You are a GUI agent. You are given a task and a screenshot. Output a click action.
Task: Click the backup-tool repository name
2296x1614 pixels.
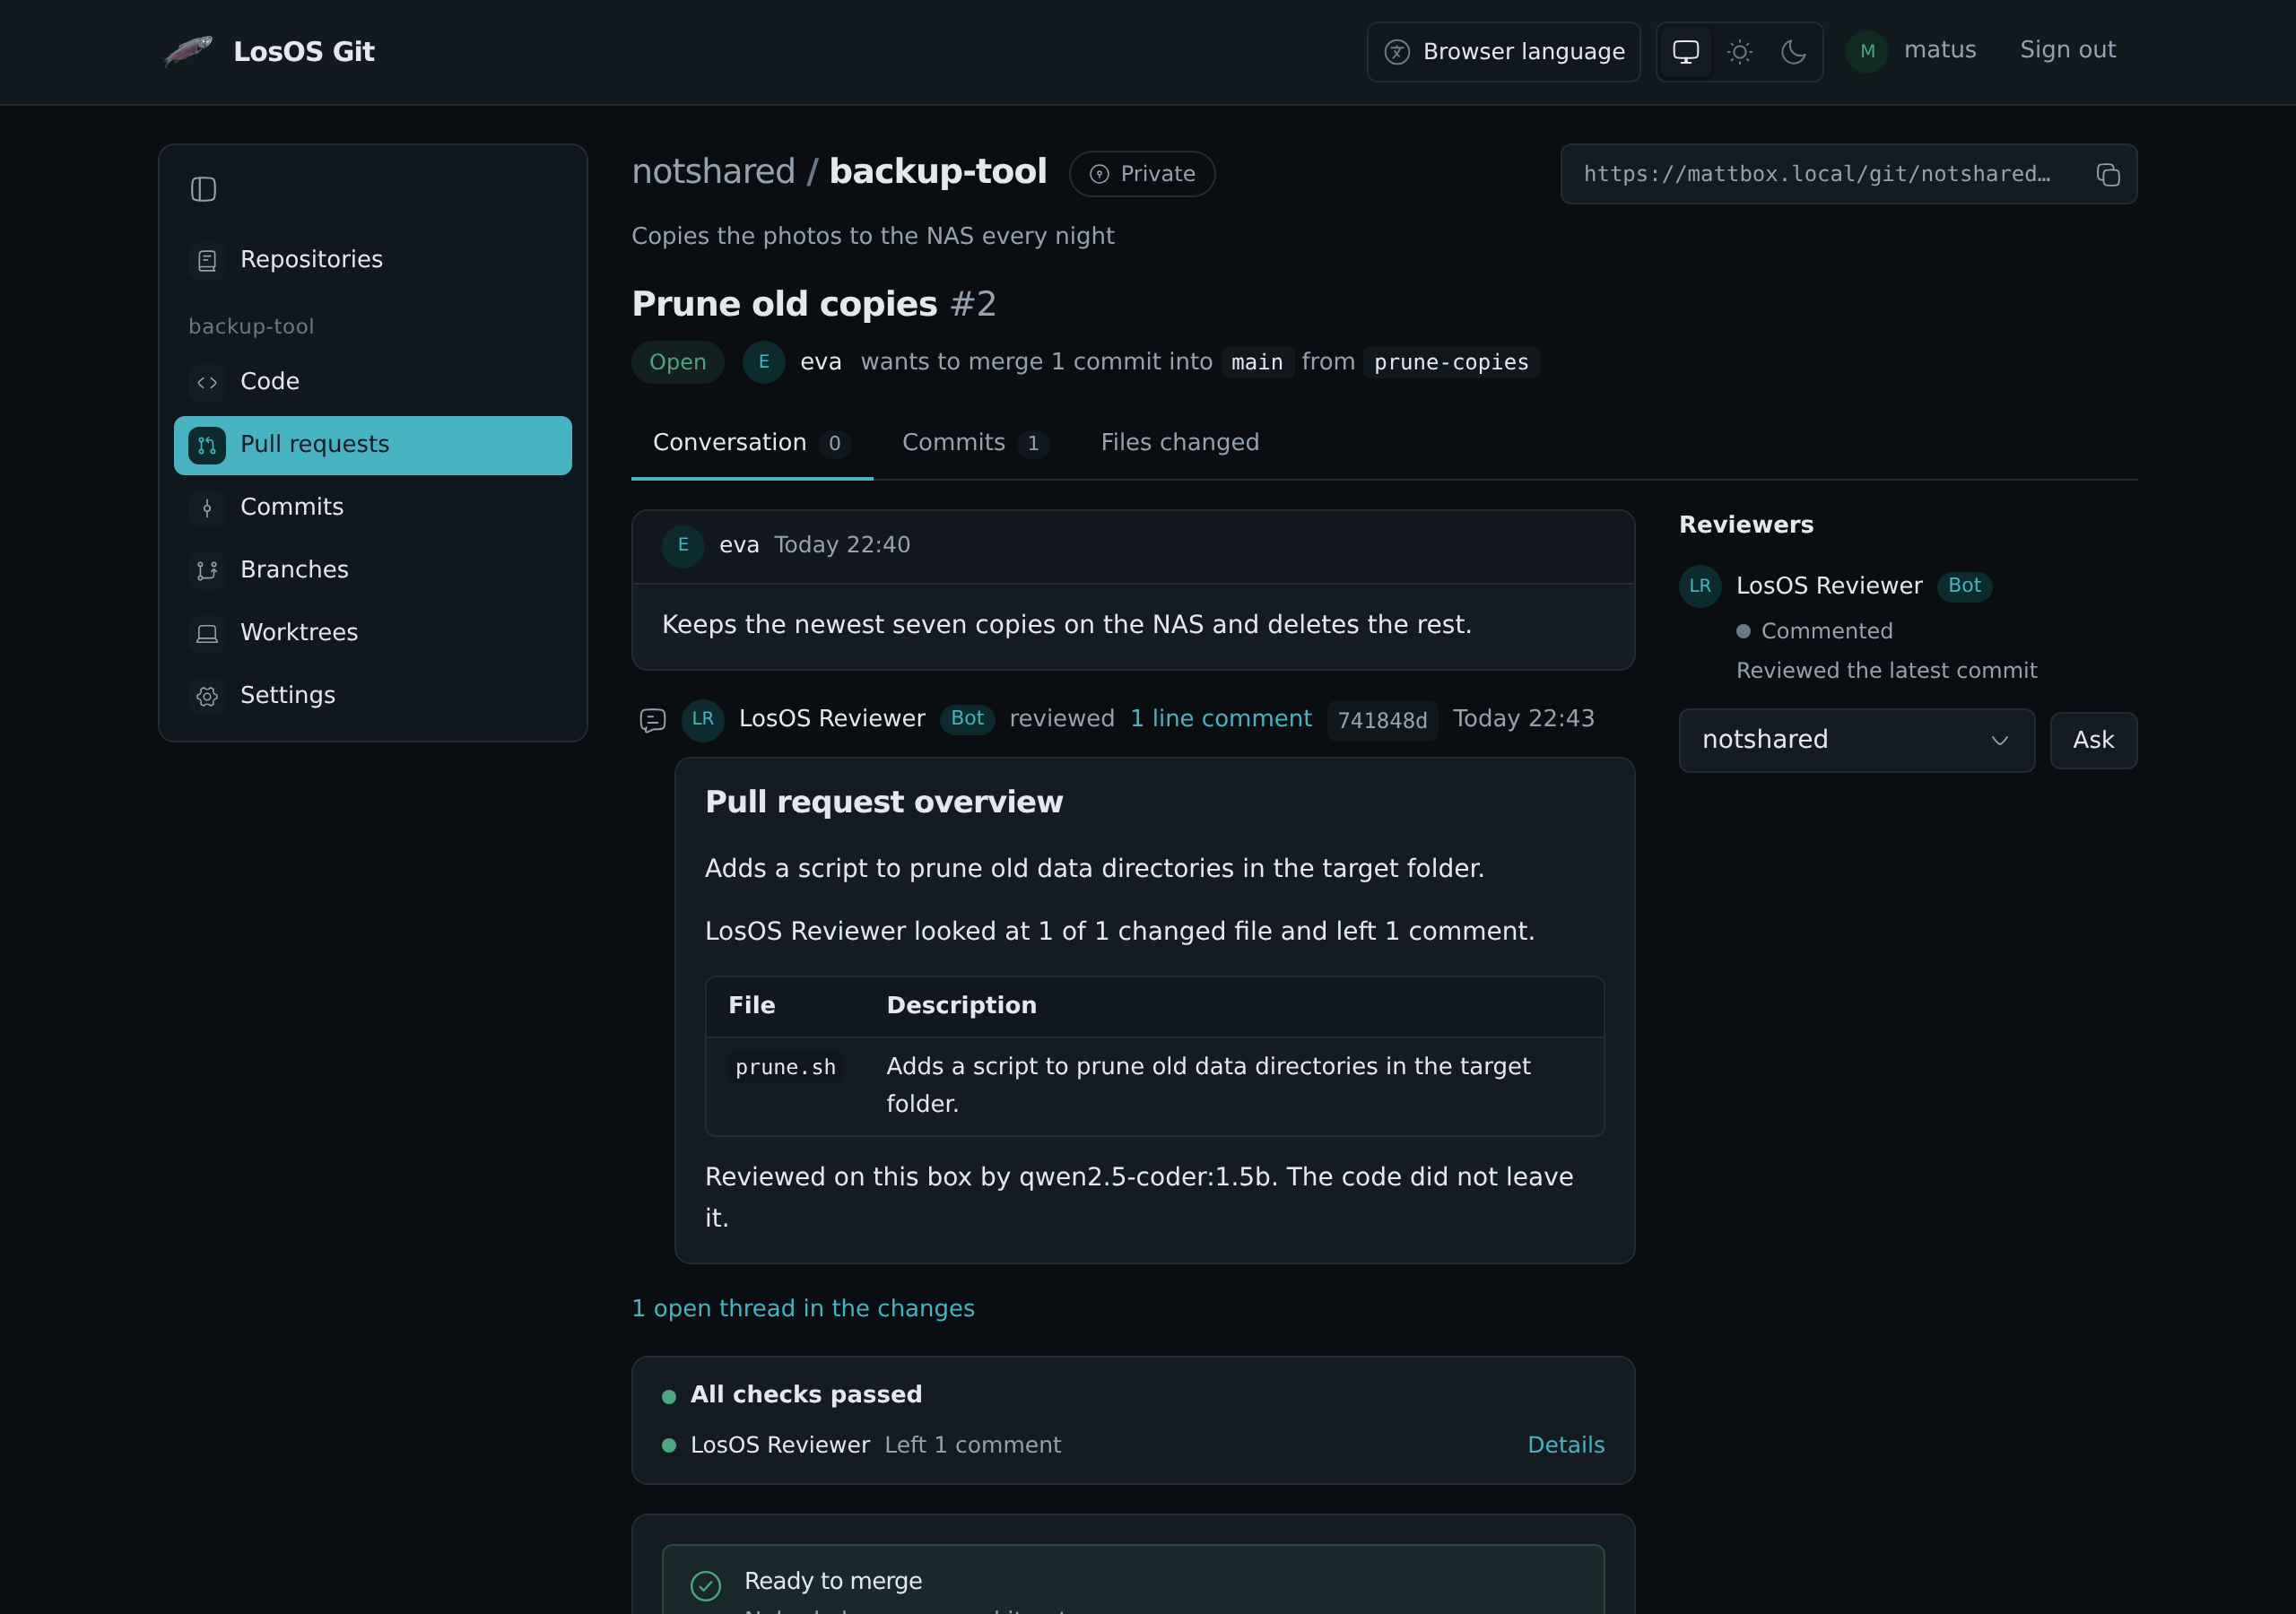937,172
